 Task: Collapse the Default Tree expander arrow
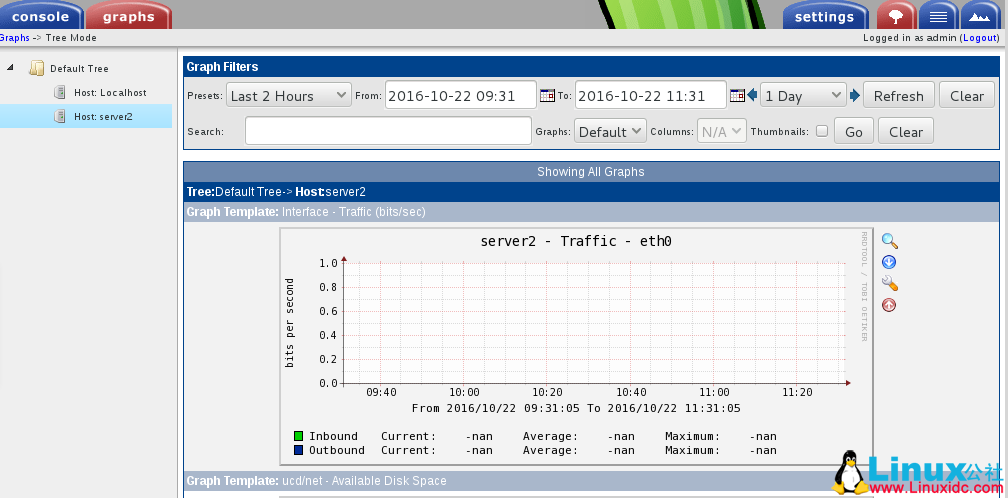point(11,68)
